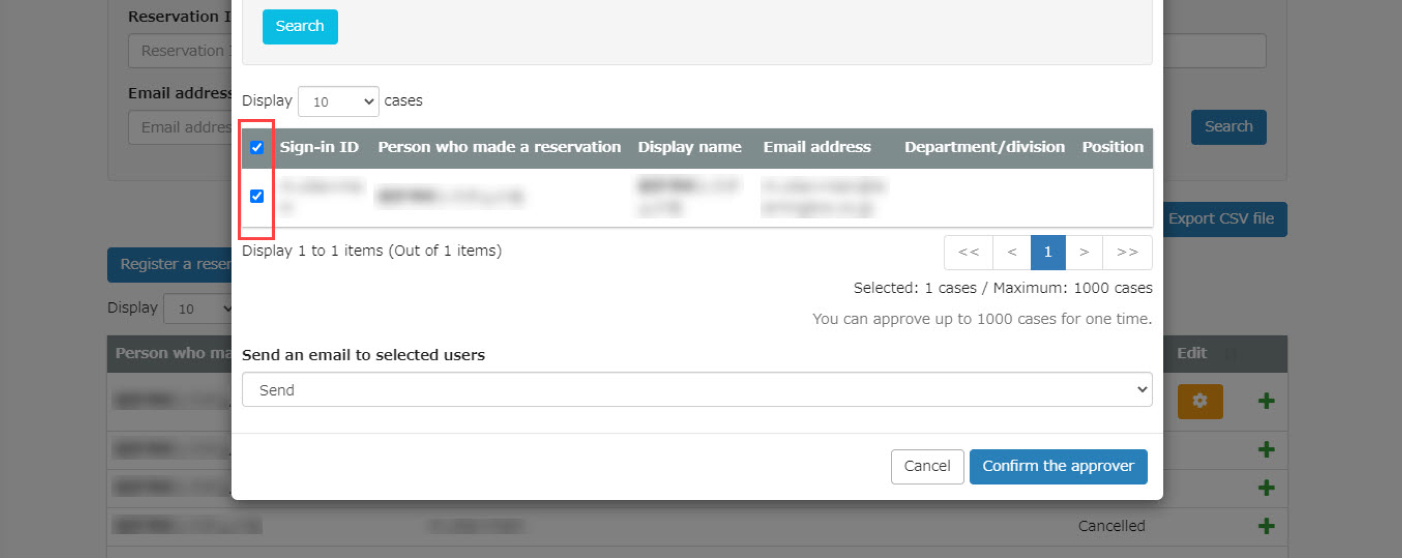Viewport: 1402px width, 558px height.
Task: Expand the Send email to selected users dropdown
Action: (x=696, y=390)
